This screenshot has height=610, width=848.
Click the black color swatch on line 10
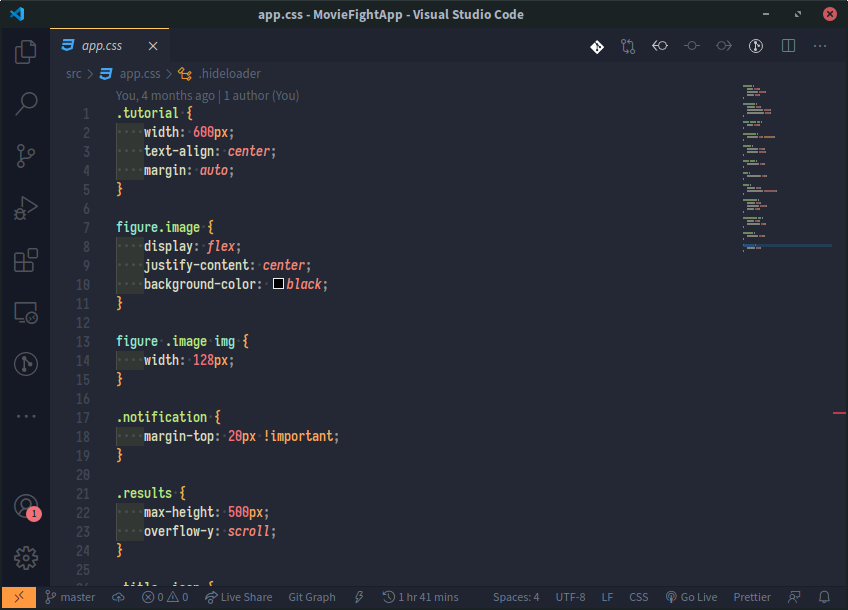(277, 283)
